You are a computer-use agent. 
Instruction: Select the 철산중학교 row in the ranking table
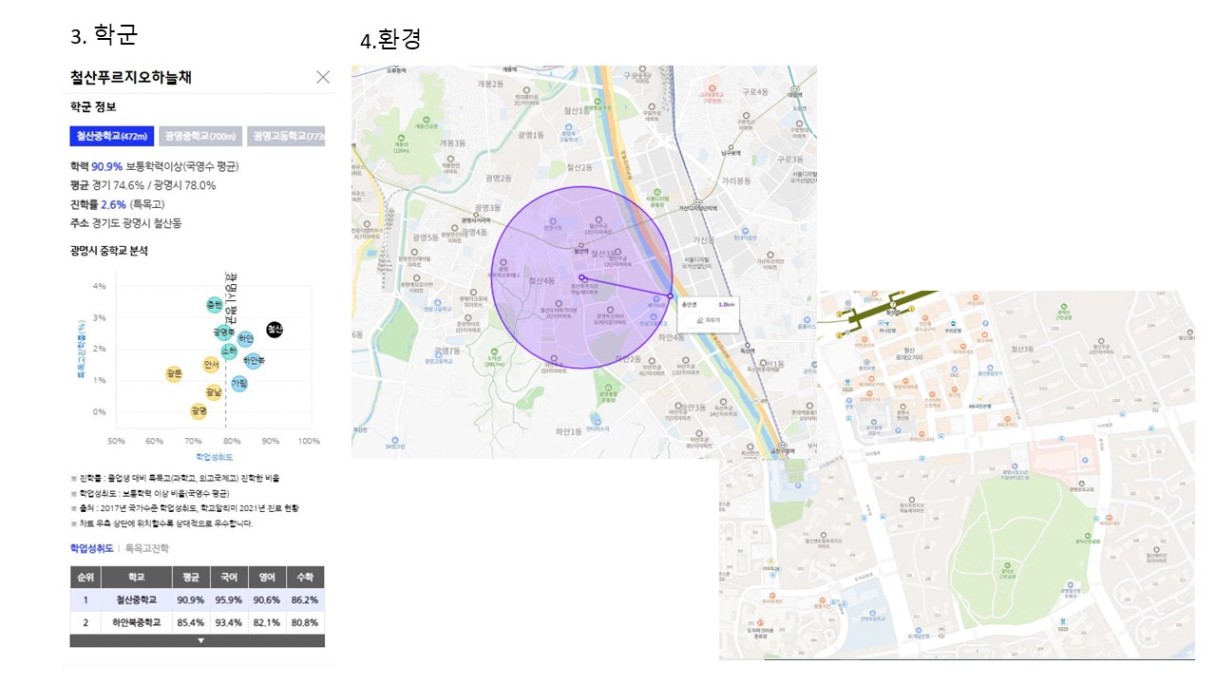[197, 599]
